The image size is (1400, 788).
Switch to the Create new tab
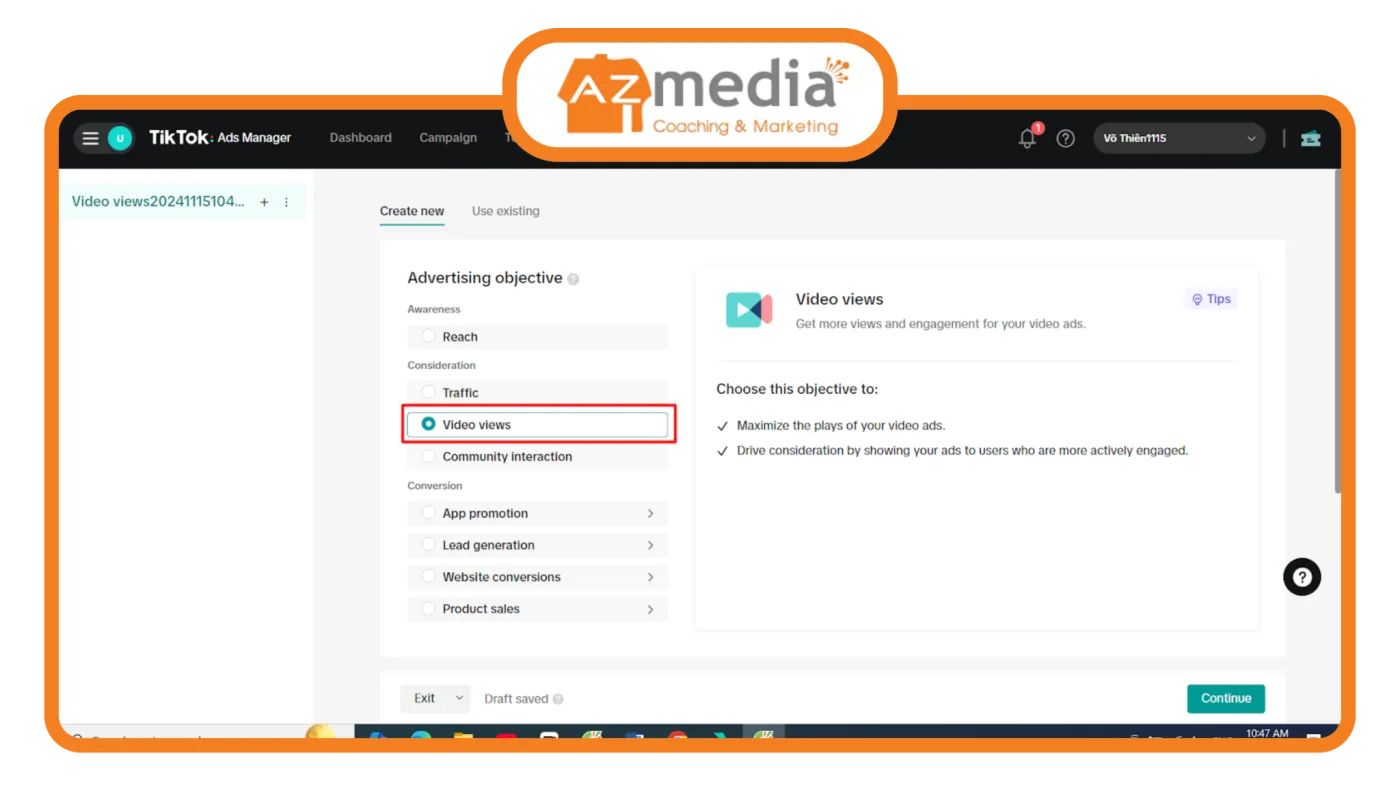coord(412,211)
